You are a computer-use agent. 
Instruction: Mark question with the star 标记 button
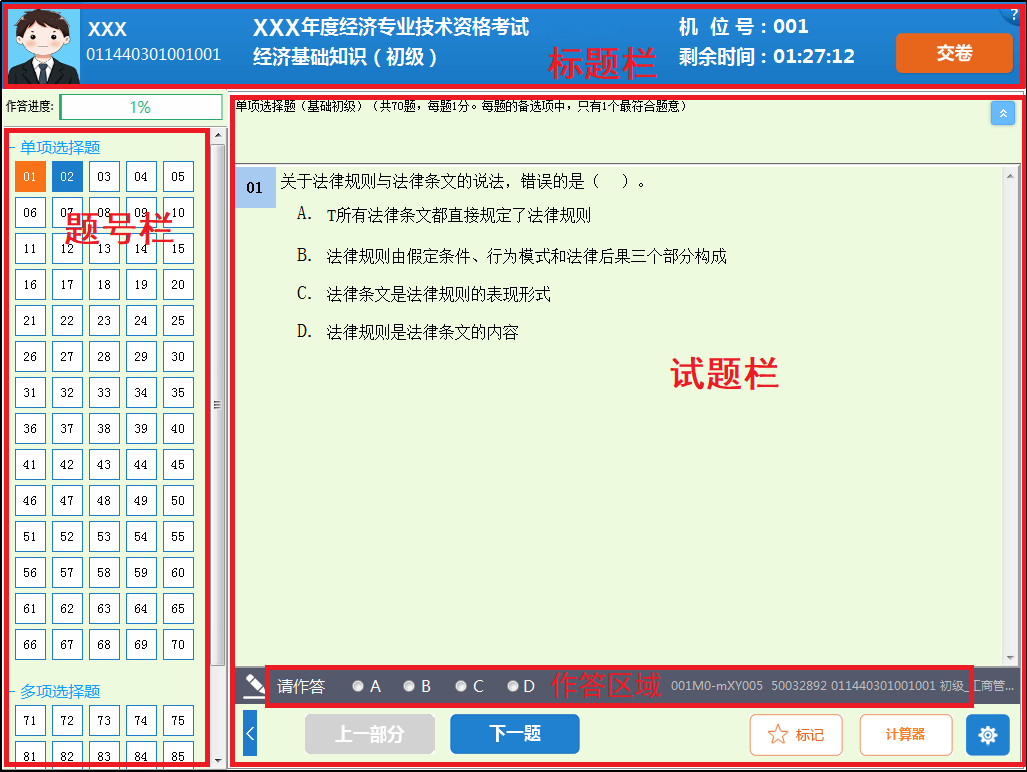tap(796, 735)
